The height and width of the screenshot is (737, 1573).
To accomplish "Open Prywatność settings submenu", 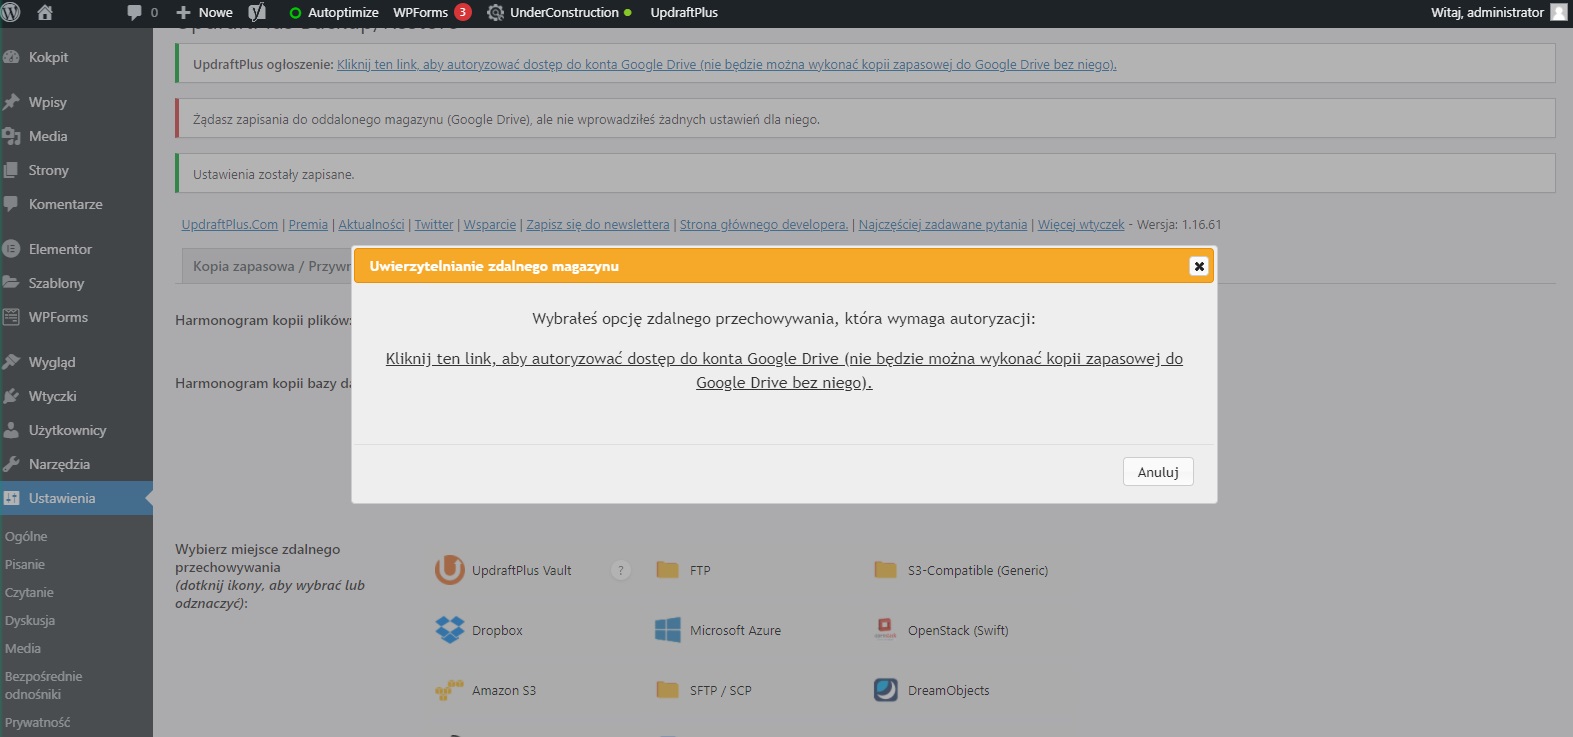I will 38,722.
